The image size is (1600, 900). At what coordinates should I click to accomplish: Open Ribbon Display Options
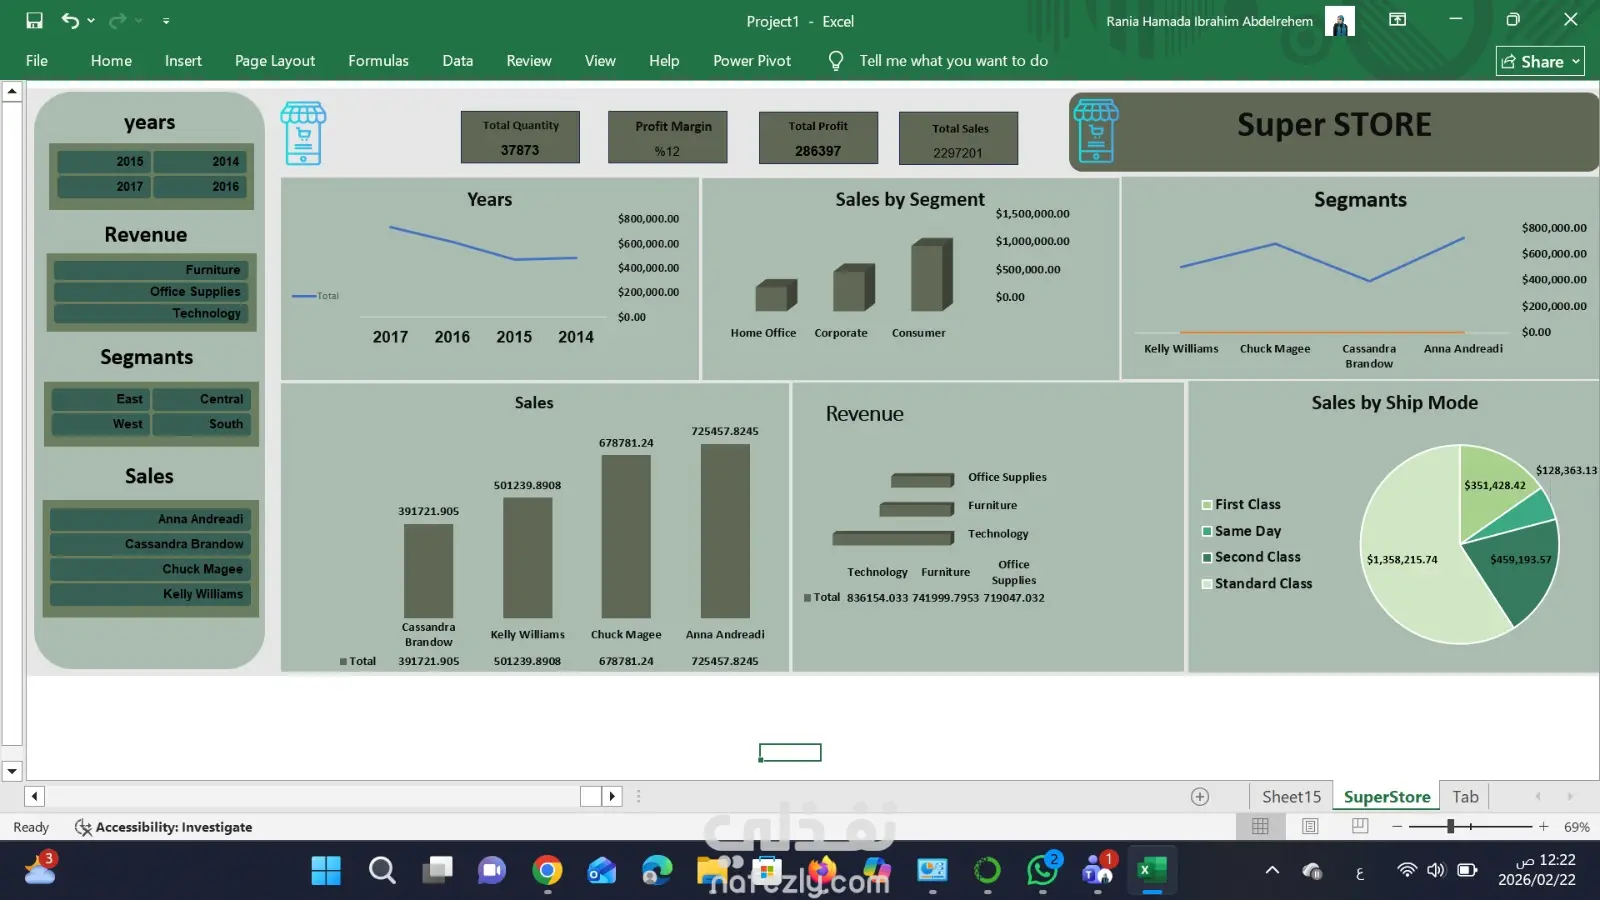click(x=1398, y=20)
